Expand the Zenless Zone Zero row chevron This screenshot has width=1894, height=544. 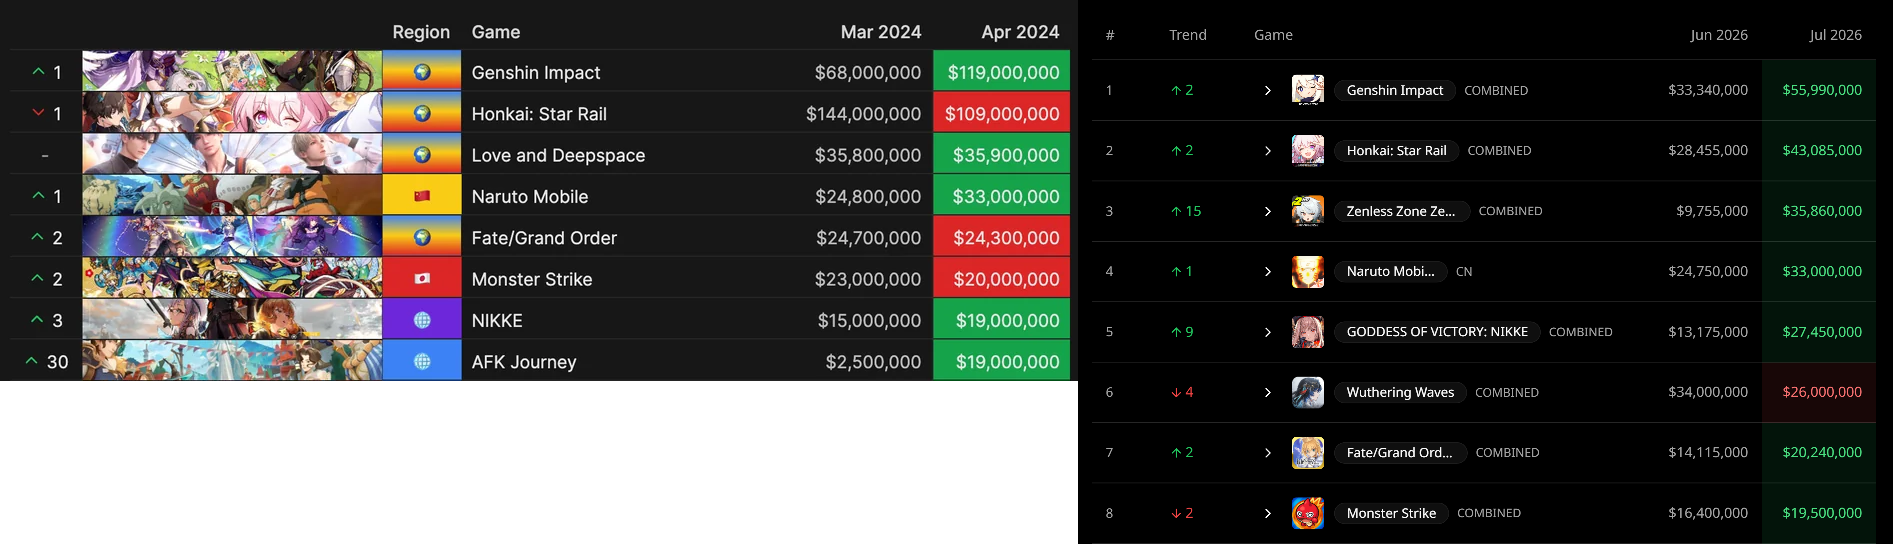[x=1268, y=211]
